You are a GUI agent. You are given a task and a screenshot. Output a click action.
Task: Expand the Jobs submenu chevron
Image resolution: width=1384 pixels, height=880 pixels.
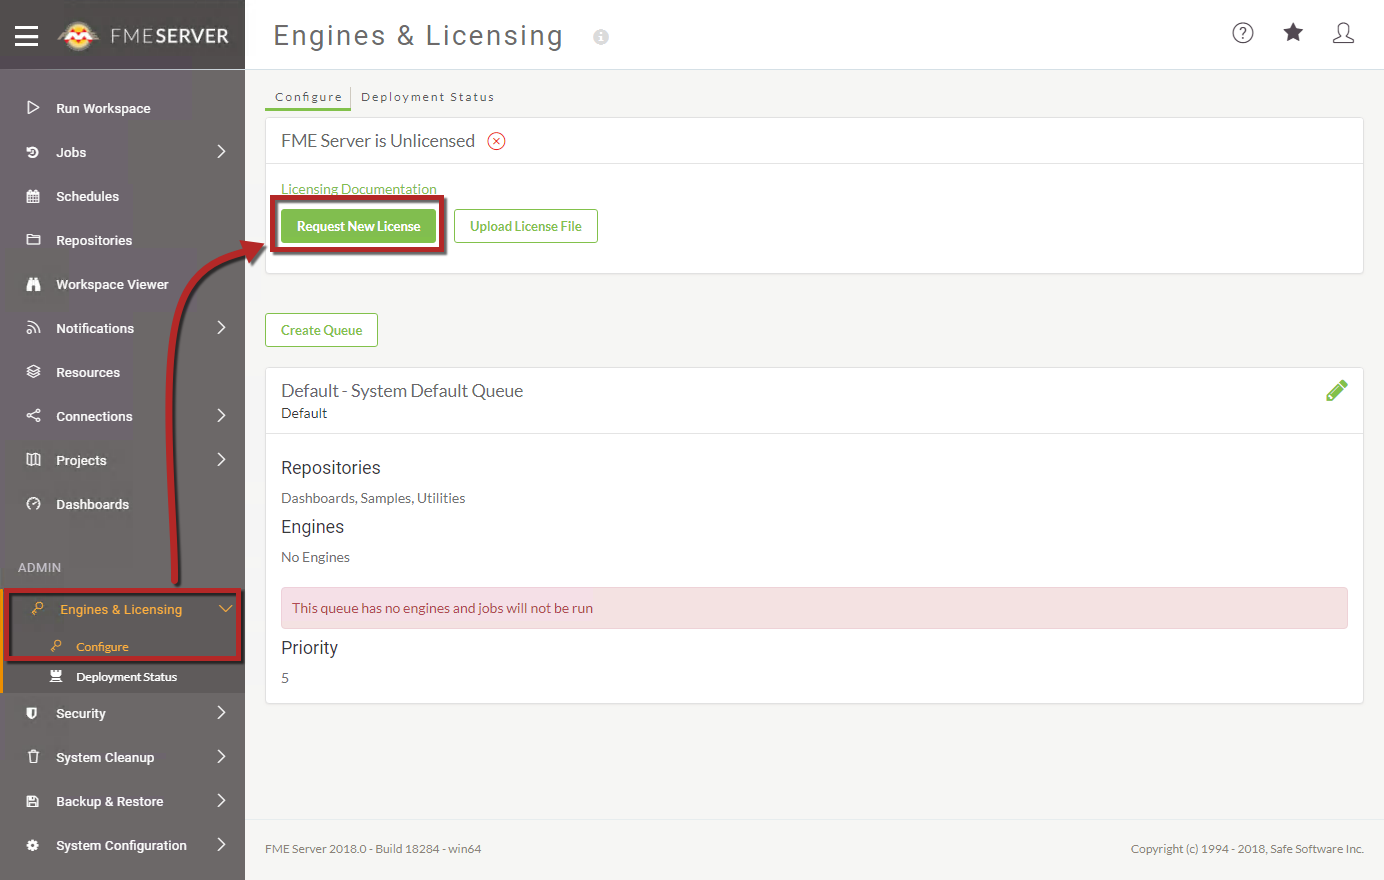tap(222, 152)
